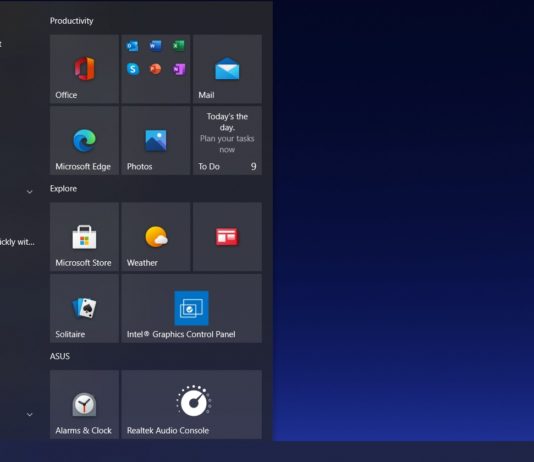534x462 pixels.
Task: Select the ASUS group header
Action: coord(60,356)
